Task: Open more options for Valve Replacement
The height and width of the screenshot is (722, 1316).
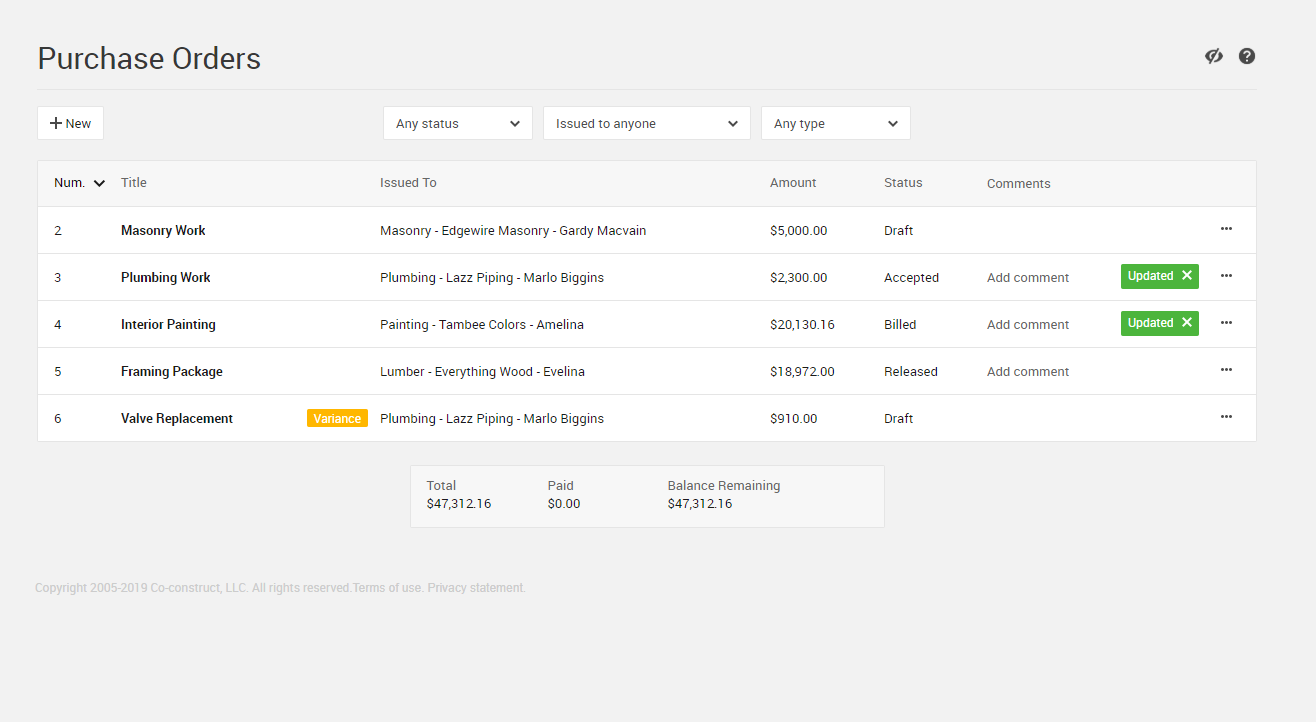Action: pos(1226,417)
